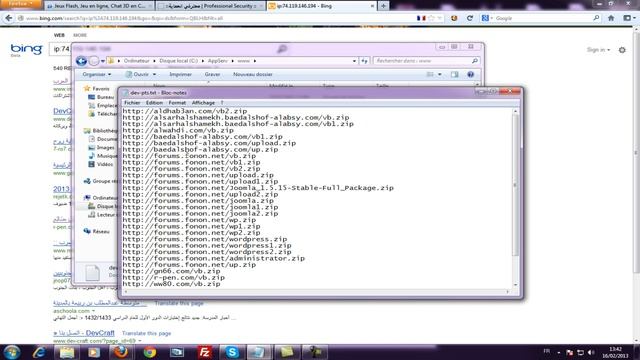Click the line http://aldhab3an.com/vb2.zip
Viewport: 640px width, 360px height.
click(x=184, y=111)
